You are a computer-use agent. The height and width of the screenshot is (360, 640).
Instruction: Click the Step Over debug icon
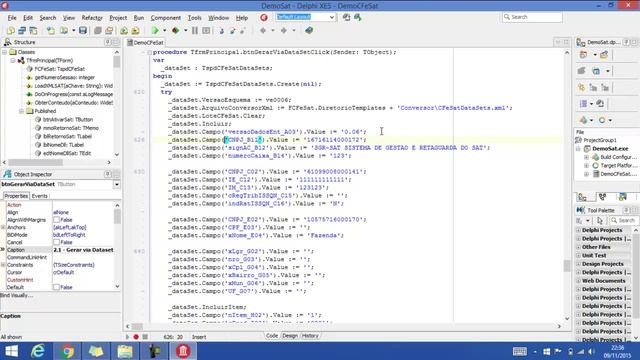[233, 31]
